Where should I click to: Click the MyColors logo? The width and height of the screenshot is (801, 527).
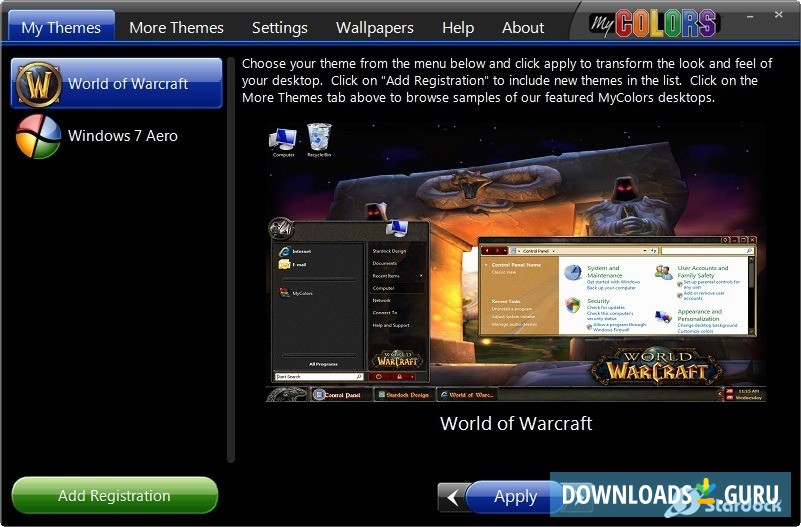coord(654,23)
